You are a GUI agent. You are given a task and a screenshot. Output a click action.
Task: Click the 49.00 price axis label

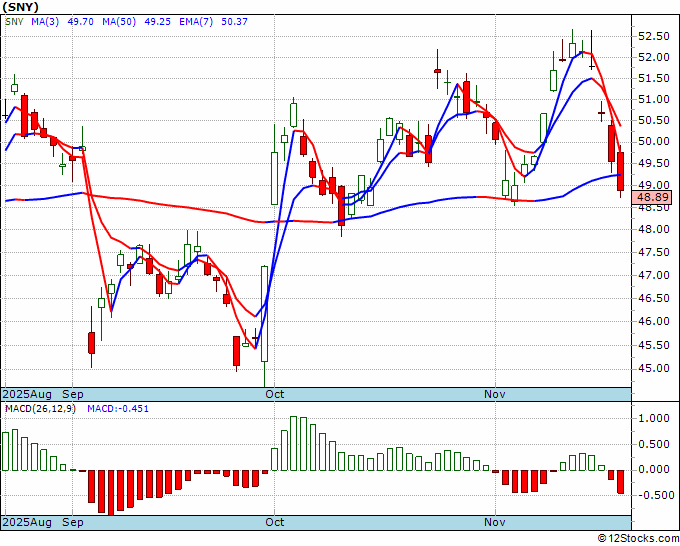point(654,185)
